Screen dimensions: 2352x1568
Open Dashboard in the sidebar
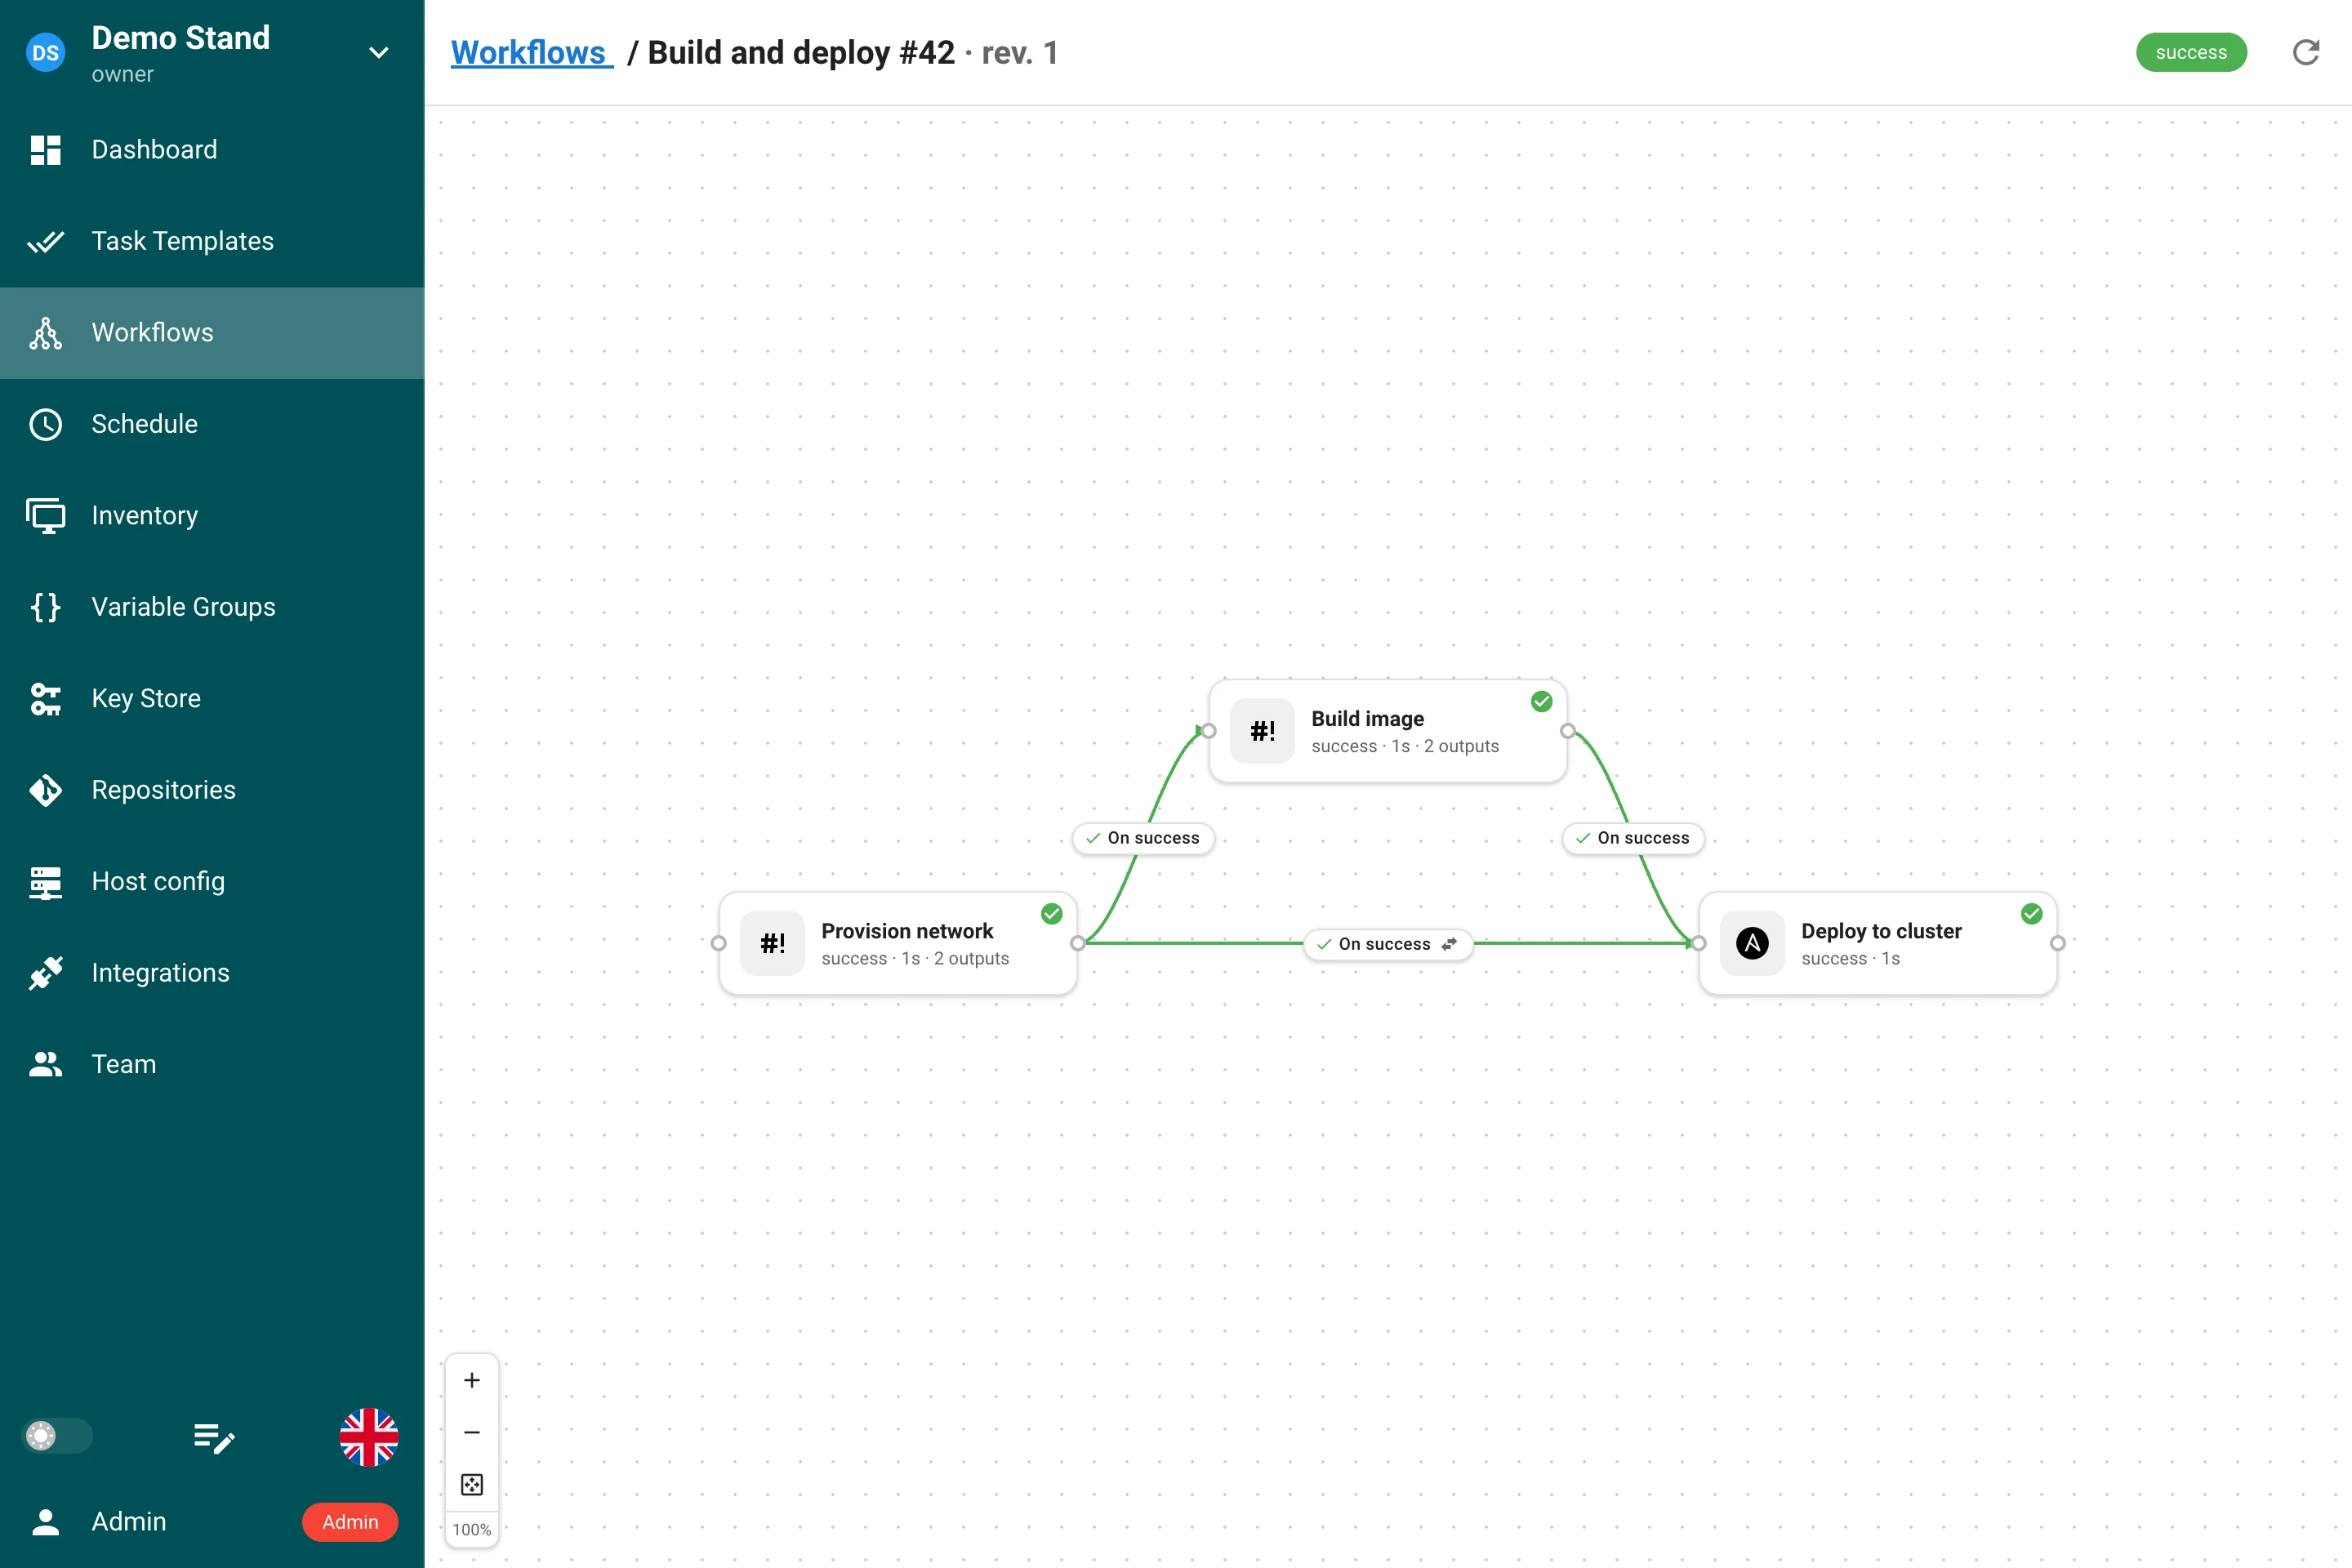(x=212, y=149)
